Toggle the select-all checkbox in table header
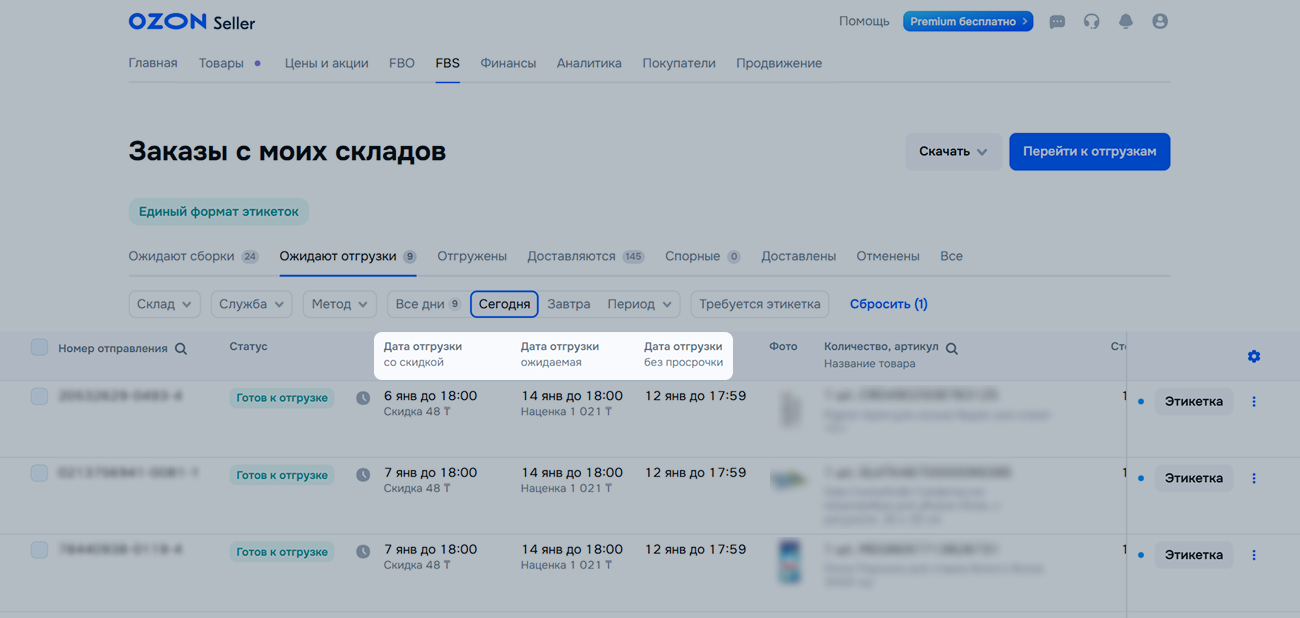 (x=39, y=347)
